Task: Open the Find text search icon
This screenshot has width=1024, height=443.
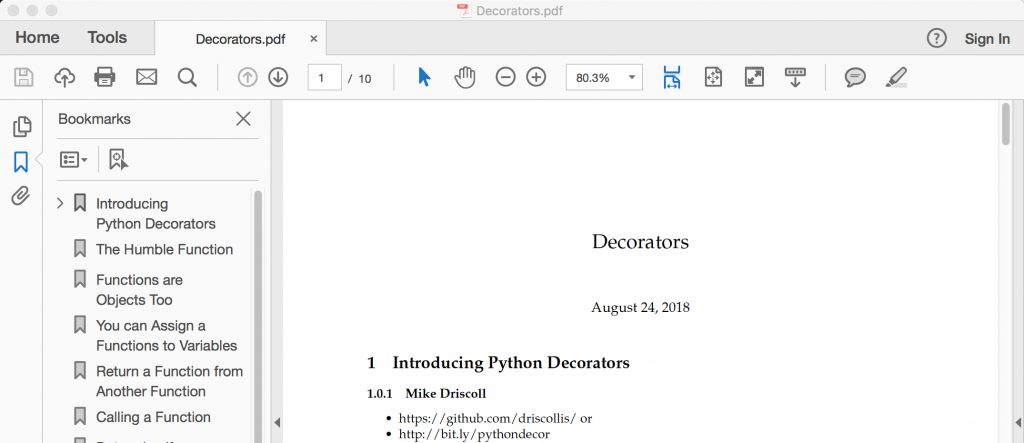Action: (x=187, y=77)
